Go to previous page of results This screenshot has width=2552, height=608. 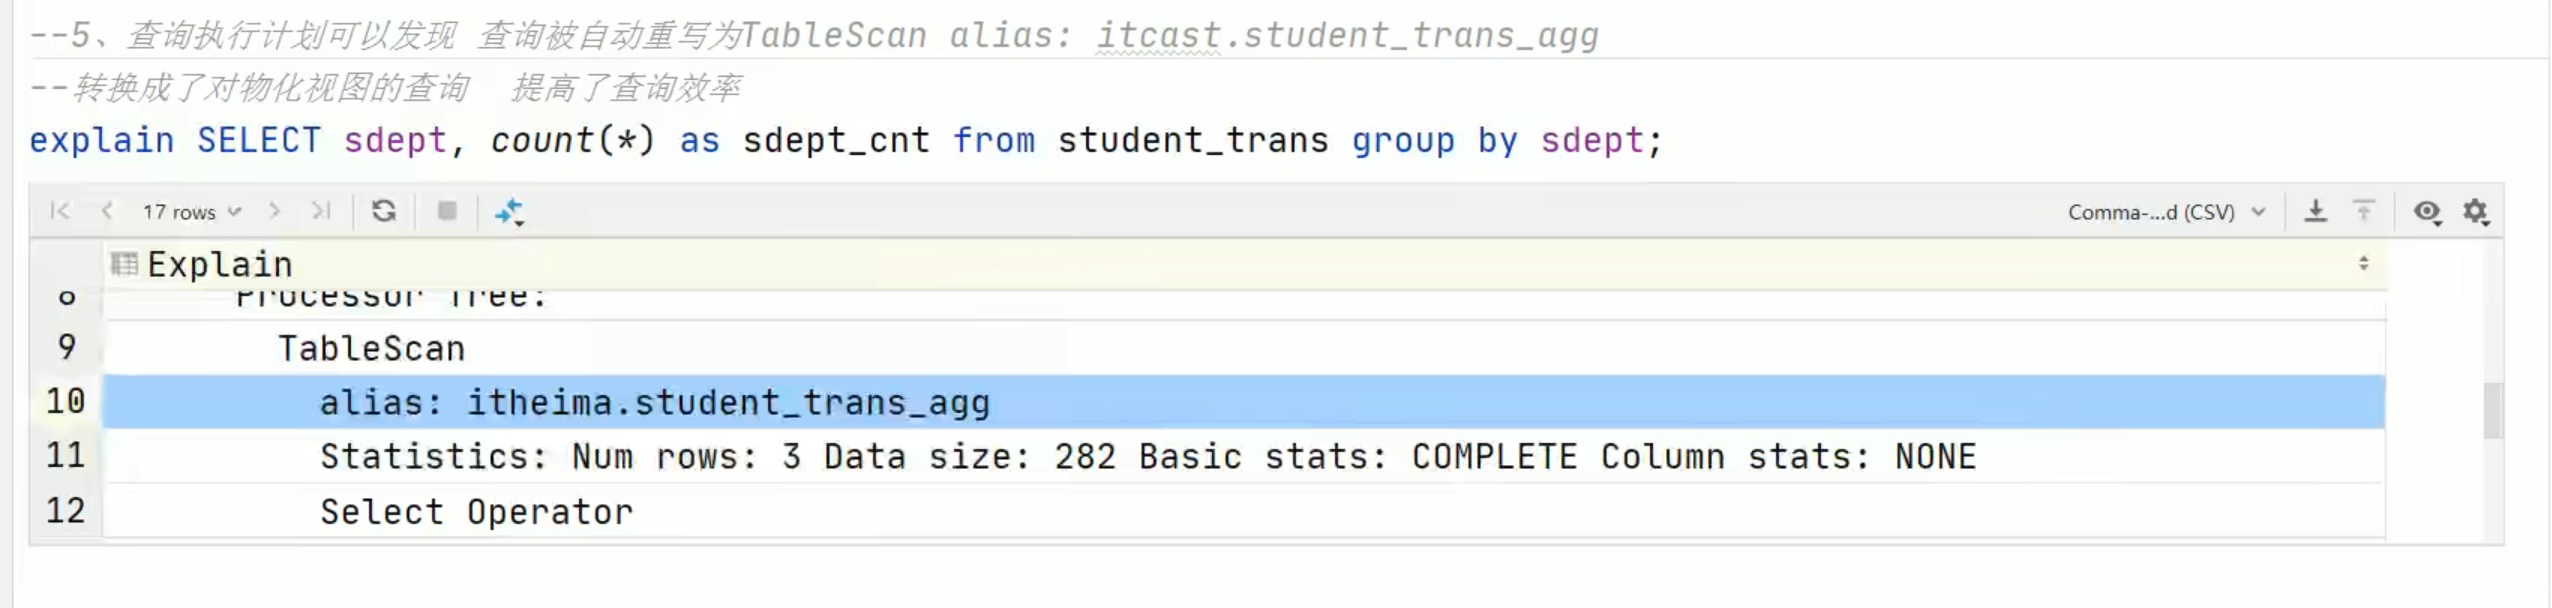tap(107, 211)
